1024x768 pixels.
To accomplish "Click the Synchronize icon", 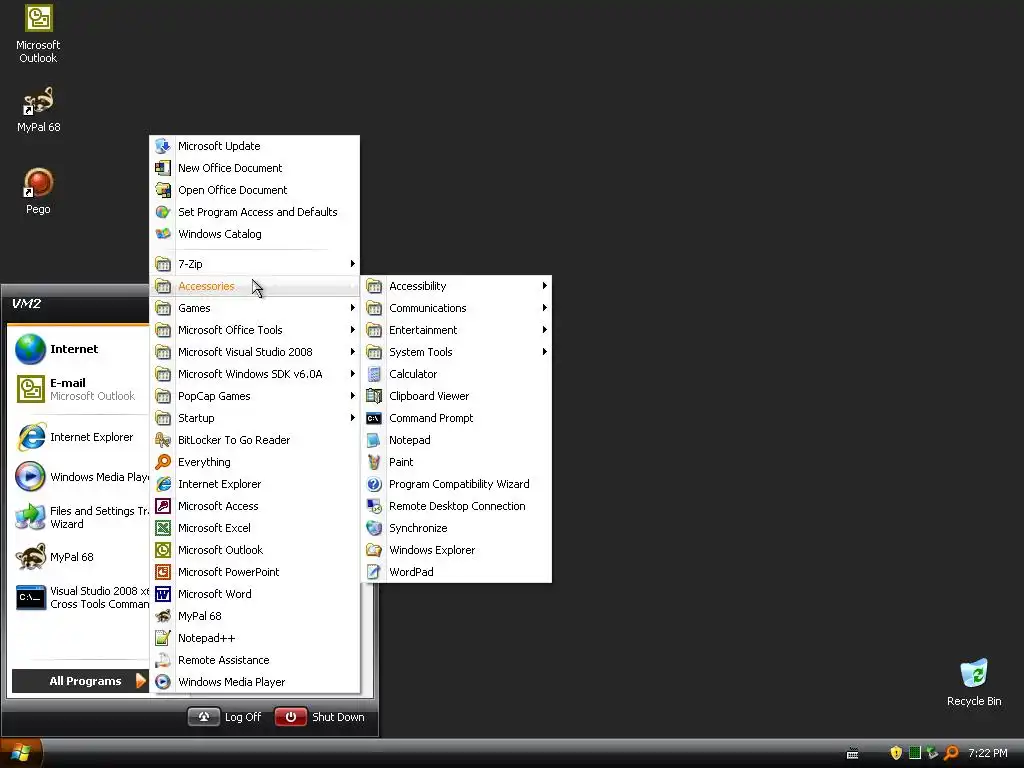I will point(374,528).
